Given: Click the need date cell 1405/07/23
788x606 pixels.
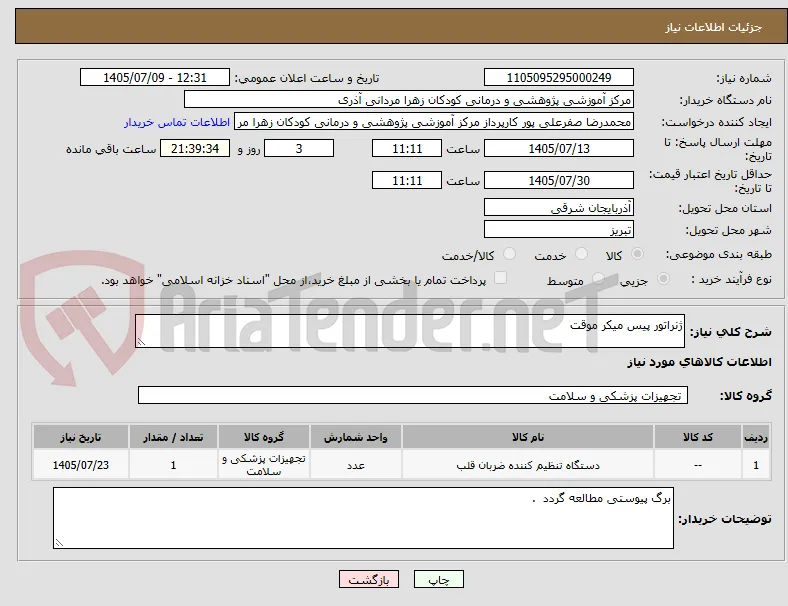Looking at the screenshot, I should coord(81,465).
